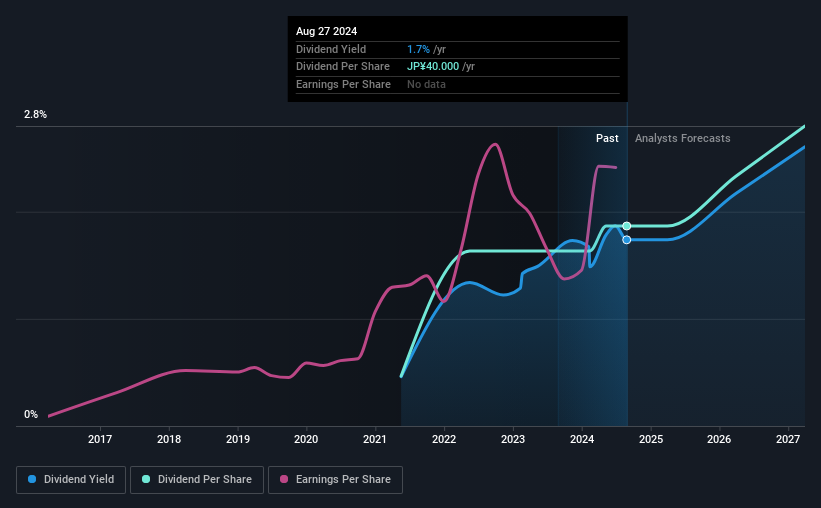This screenshot has width=821, height=508.
Task: Click the Earnings Per Share No data row
Action: click(427, 84)
